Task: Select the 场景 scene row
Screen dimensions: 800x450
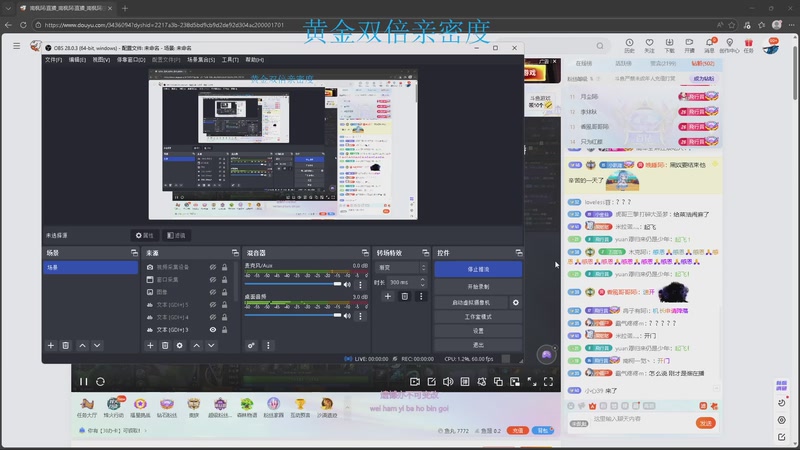Action: 91,267
